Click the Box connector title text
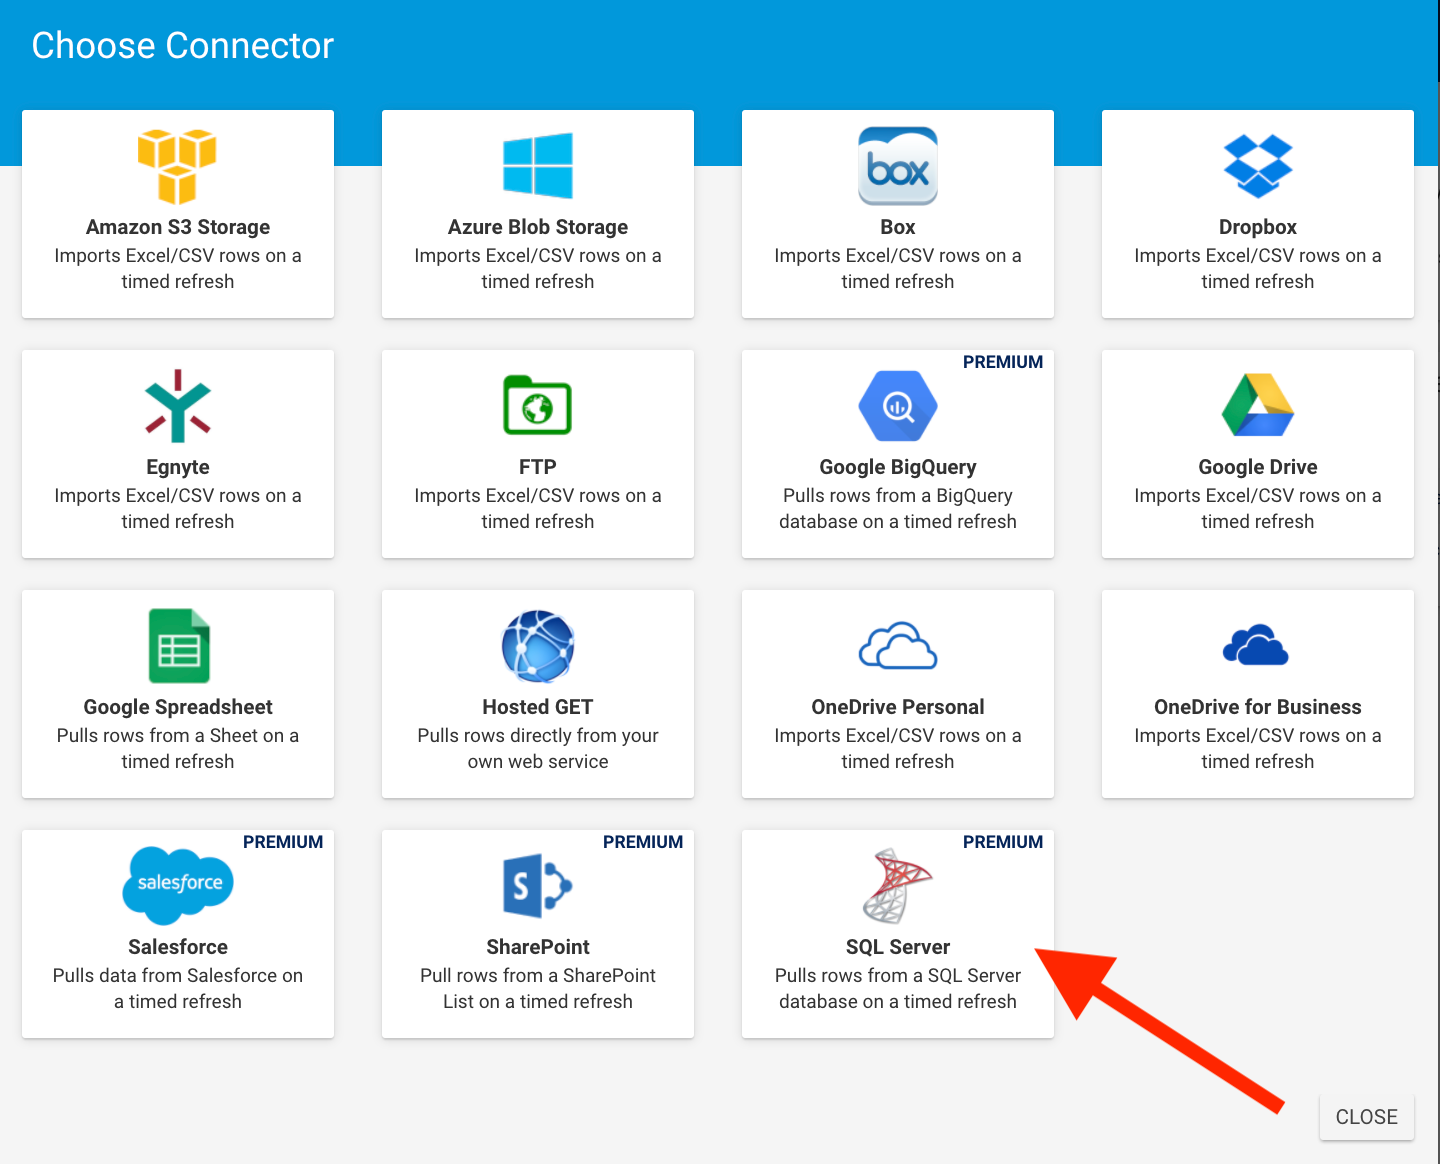The height and width of the screenshot is (1164, 1440). click(898, 227)
